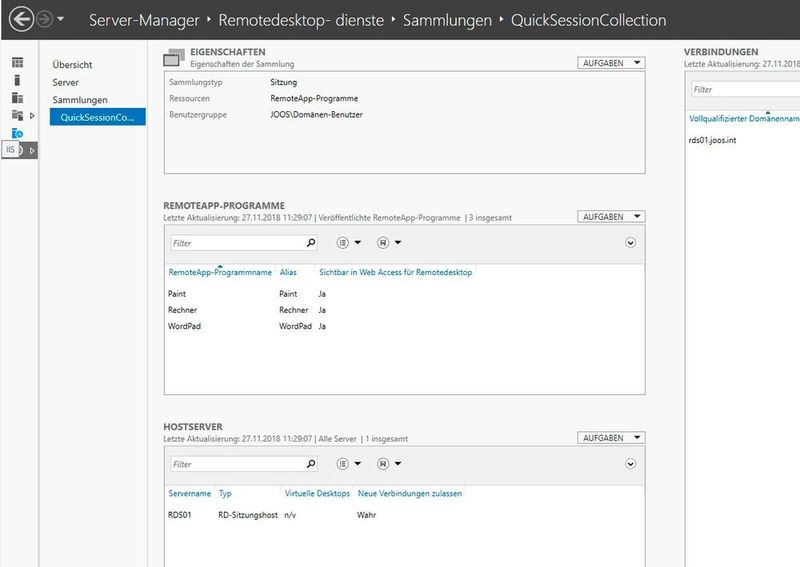The height and width of the screenshot is (567, 800).
Task: Open saved queries dropdown in Hostserver
Action: (389, 464)
